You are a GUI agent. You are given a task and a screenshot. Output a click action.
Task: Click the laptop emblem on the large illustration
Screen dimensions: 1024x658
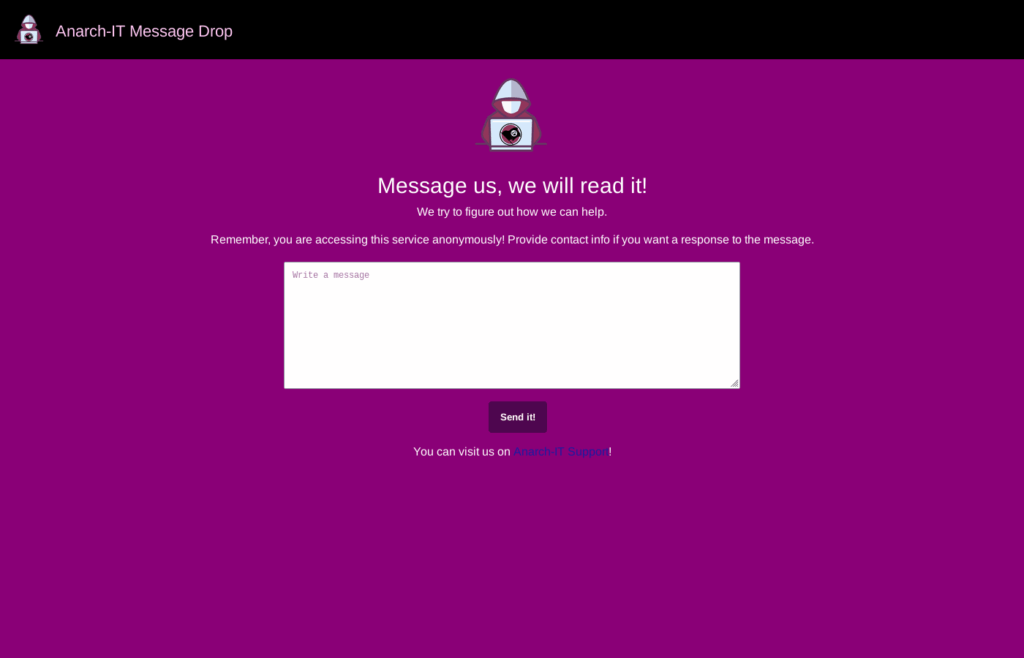511,134
